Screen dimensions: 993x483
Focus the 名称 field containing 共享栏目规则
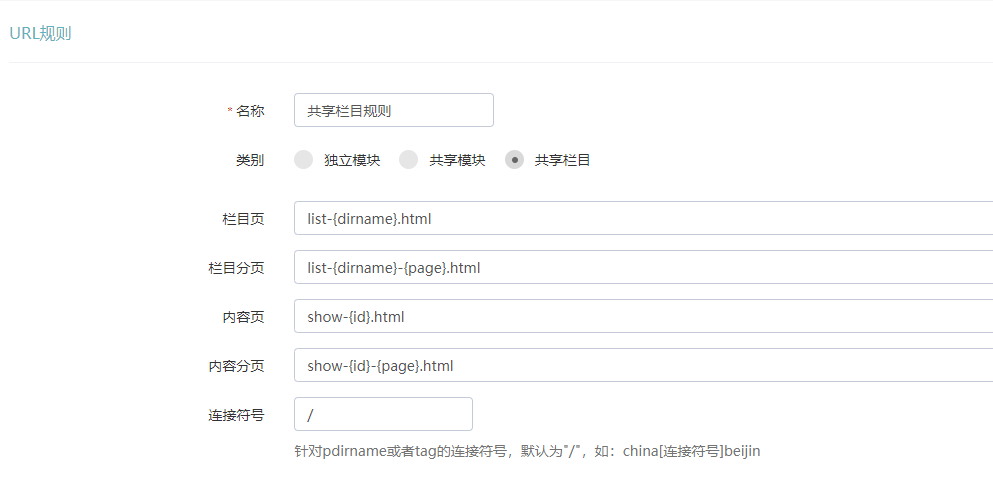394,110
